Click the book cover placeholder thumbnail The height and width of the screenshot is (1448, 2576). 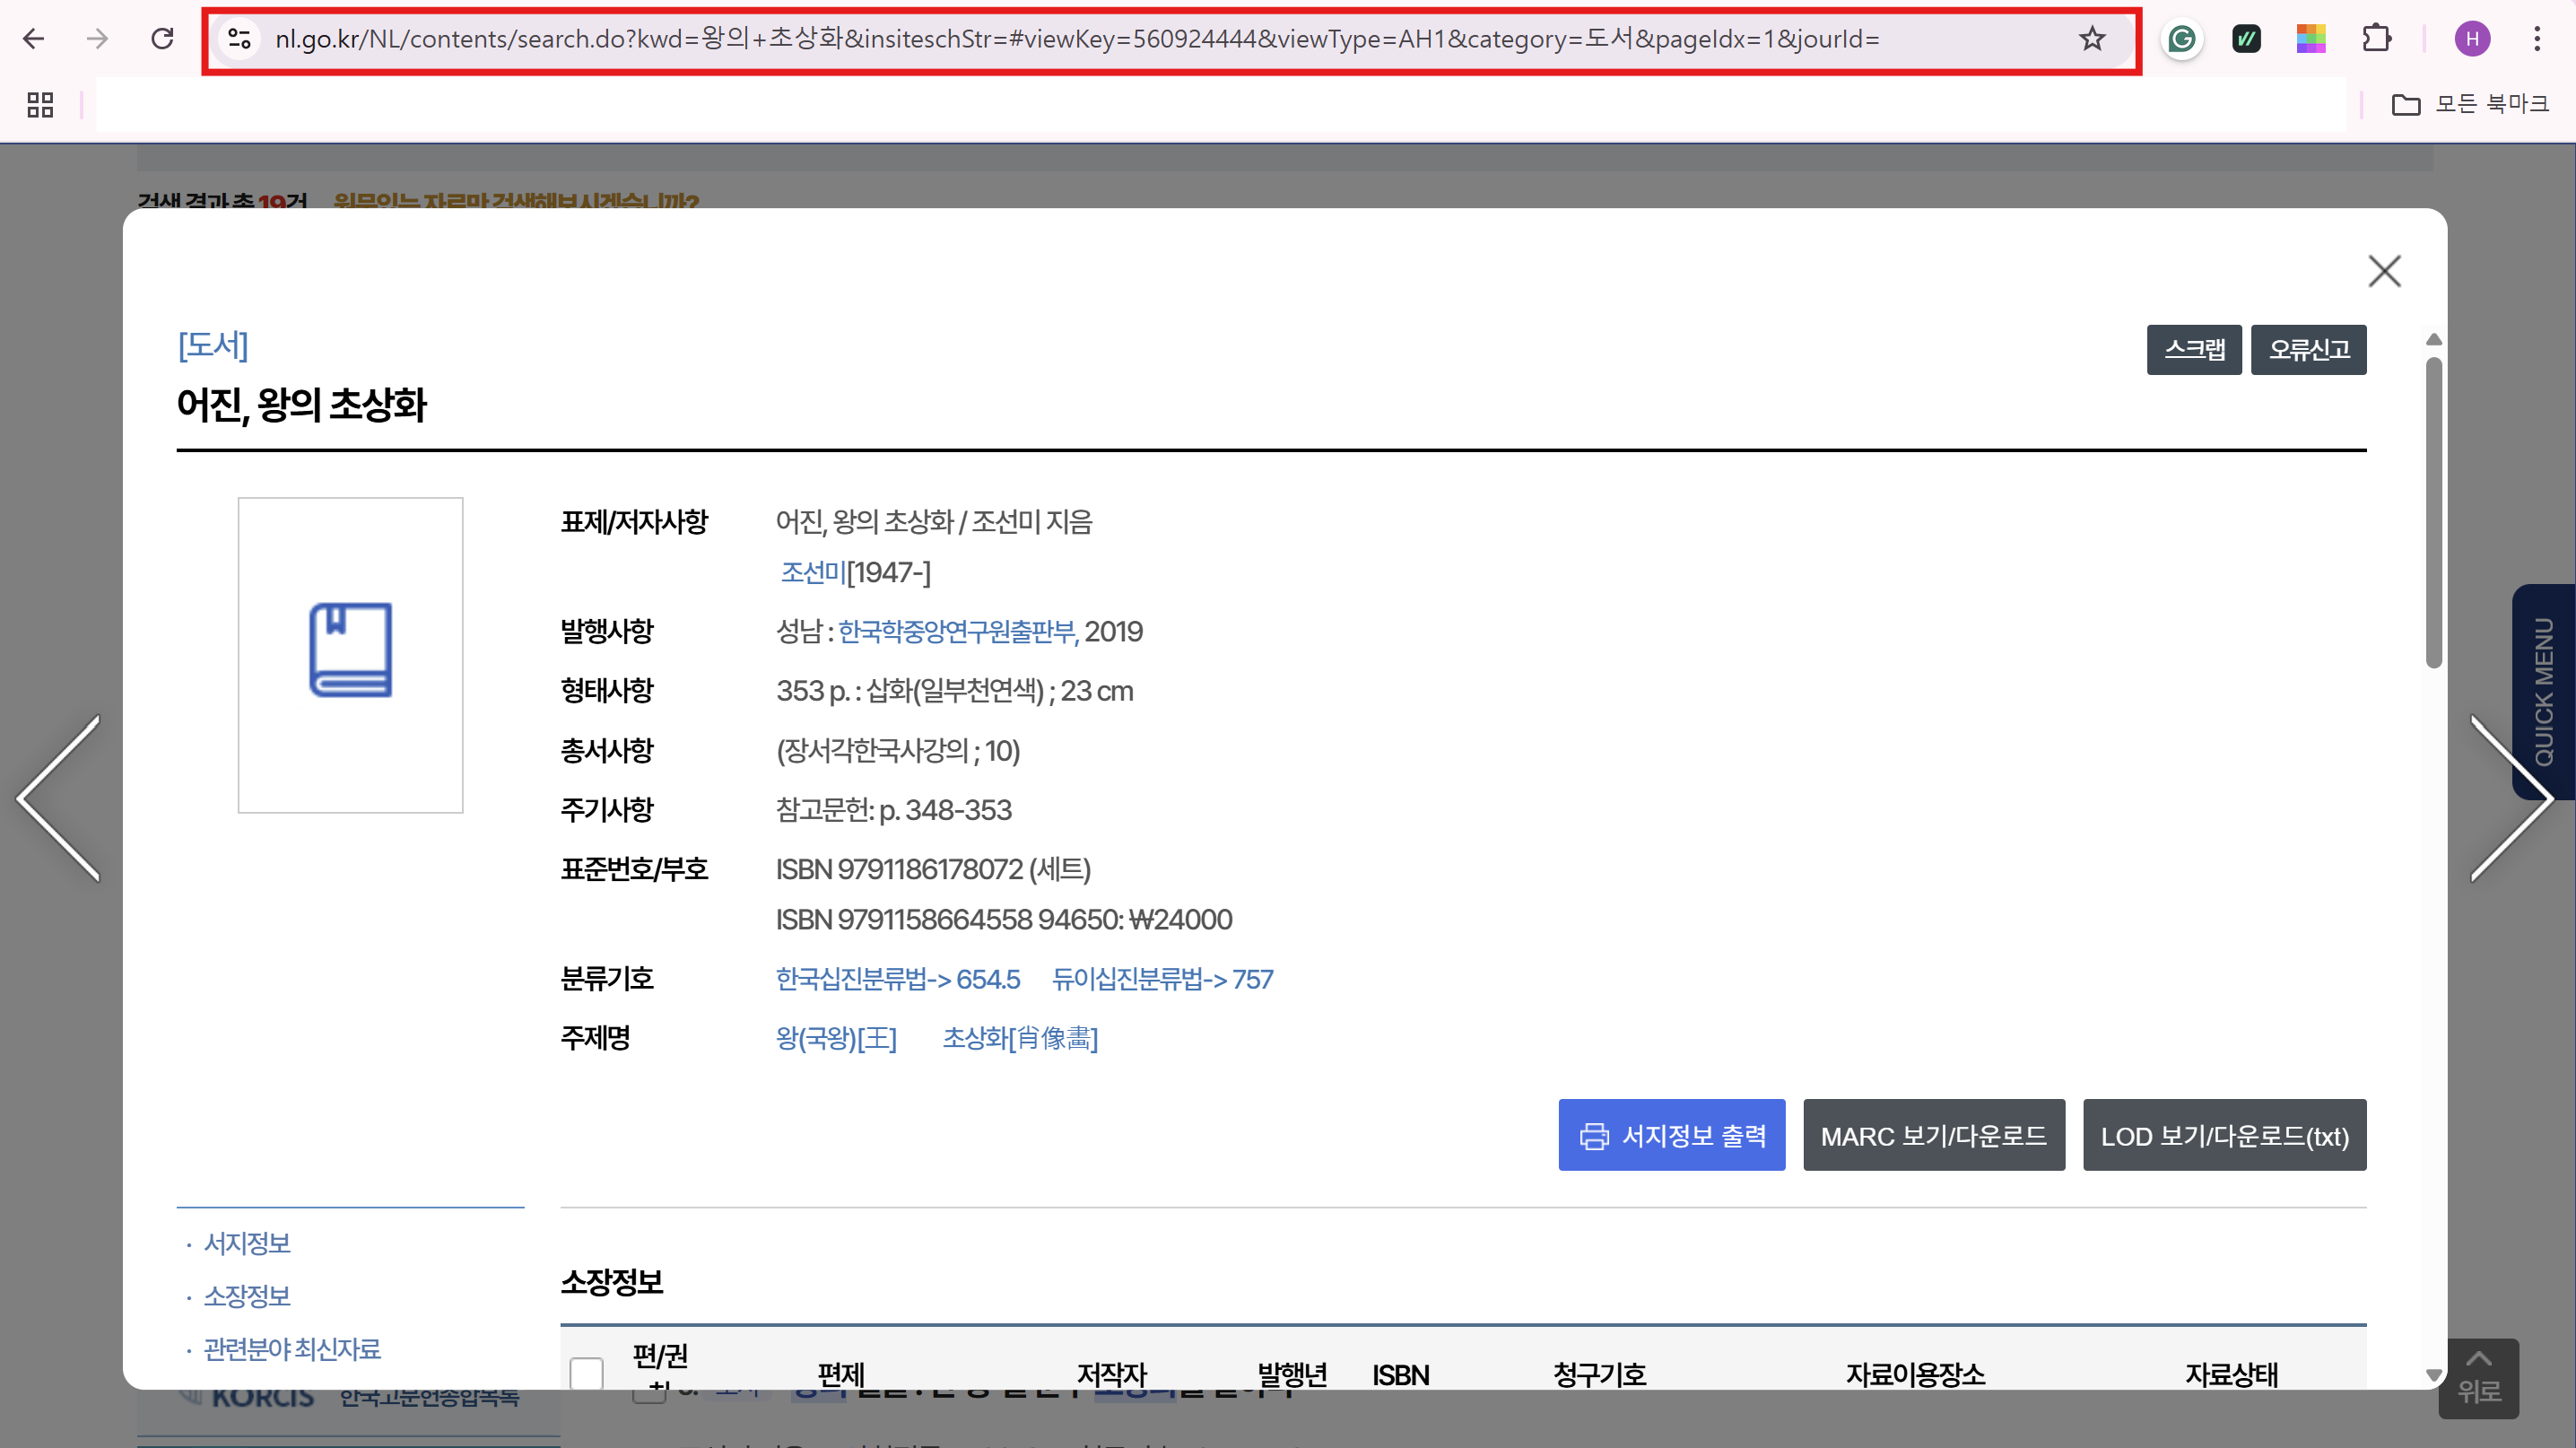pos(350,654)
